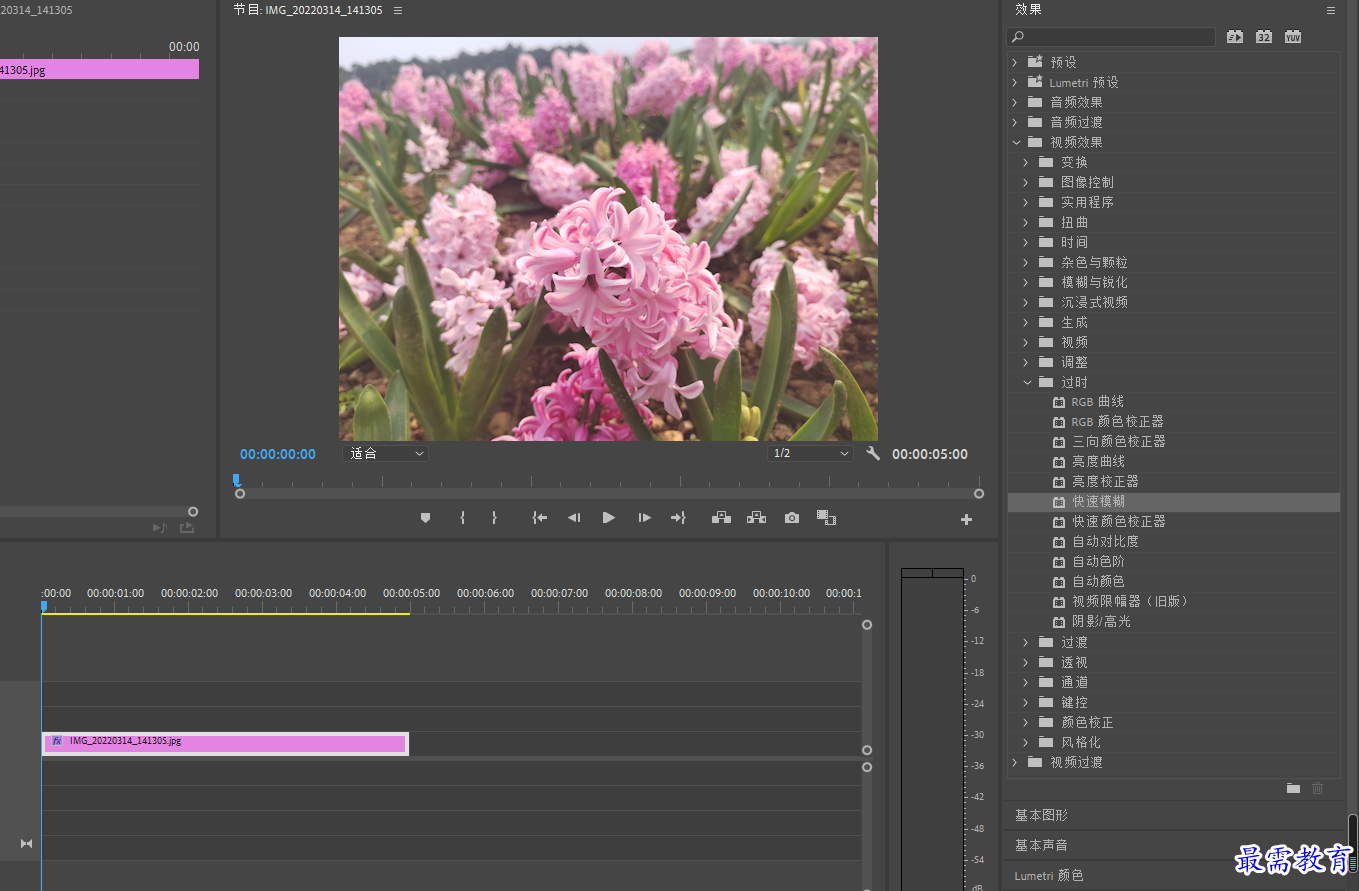
Task: Open button editor plus icon
Action: point(966,519)
